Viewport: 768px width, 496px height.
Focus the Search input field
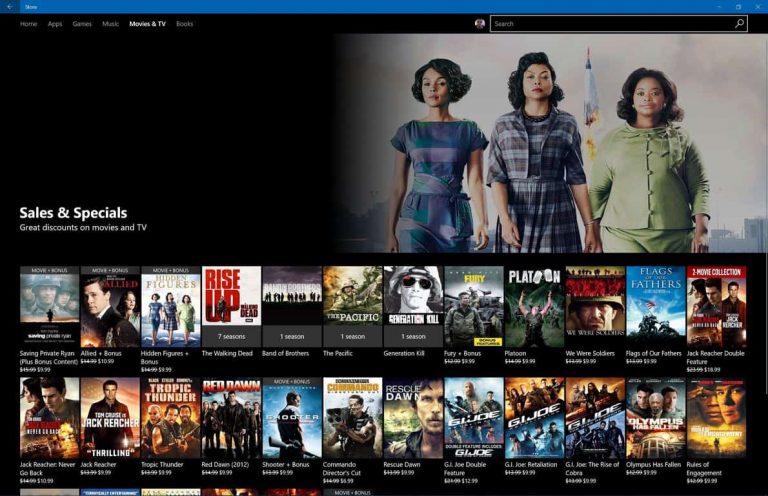click(x=619, y=24)
